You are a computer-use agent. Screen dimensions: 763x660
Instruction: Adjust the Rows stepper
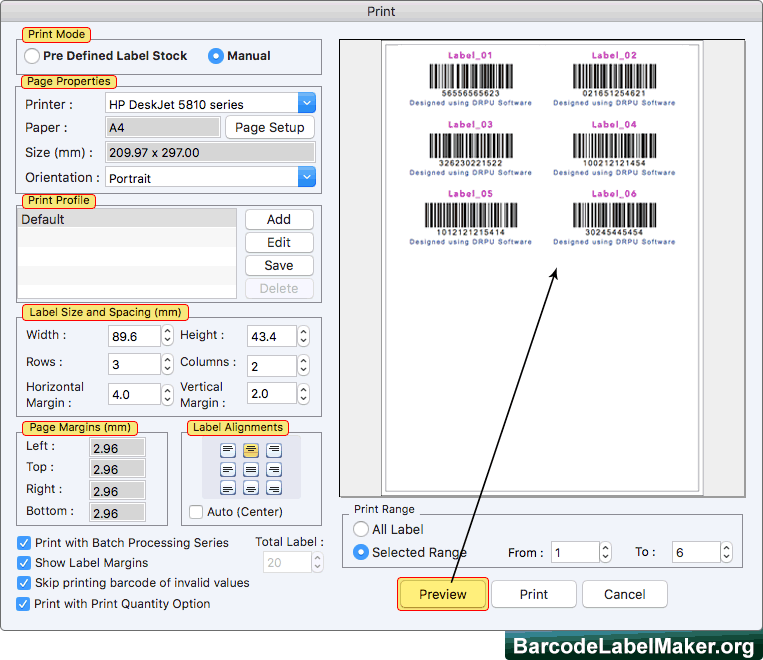(167, 364)
